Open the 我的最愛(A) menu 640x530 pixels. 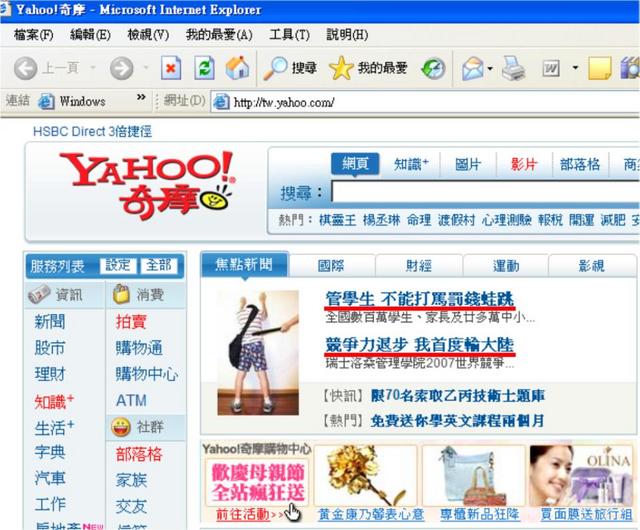click(x=219, y=35)
